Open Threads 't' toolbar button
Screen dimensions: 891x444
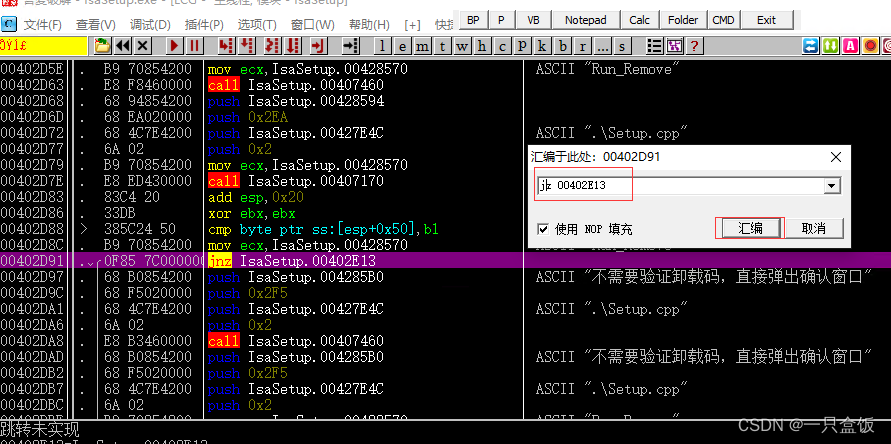[443, 46]
